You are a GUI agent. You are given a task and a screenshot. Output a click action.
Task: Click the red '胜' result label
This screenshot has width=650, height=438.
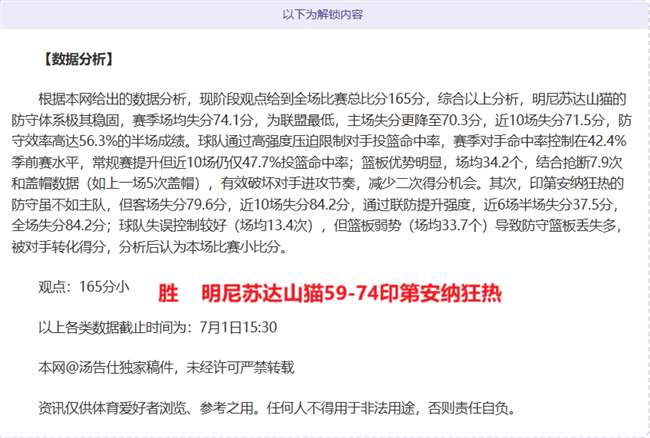[168, 293]
